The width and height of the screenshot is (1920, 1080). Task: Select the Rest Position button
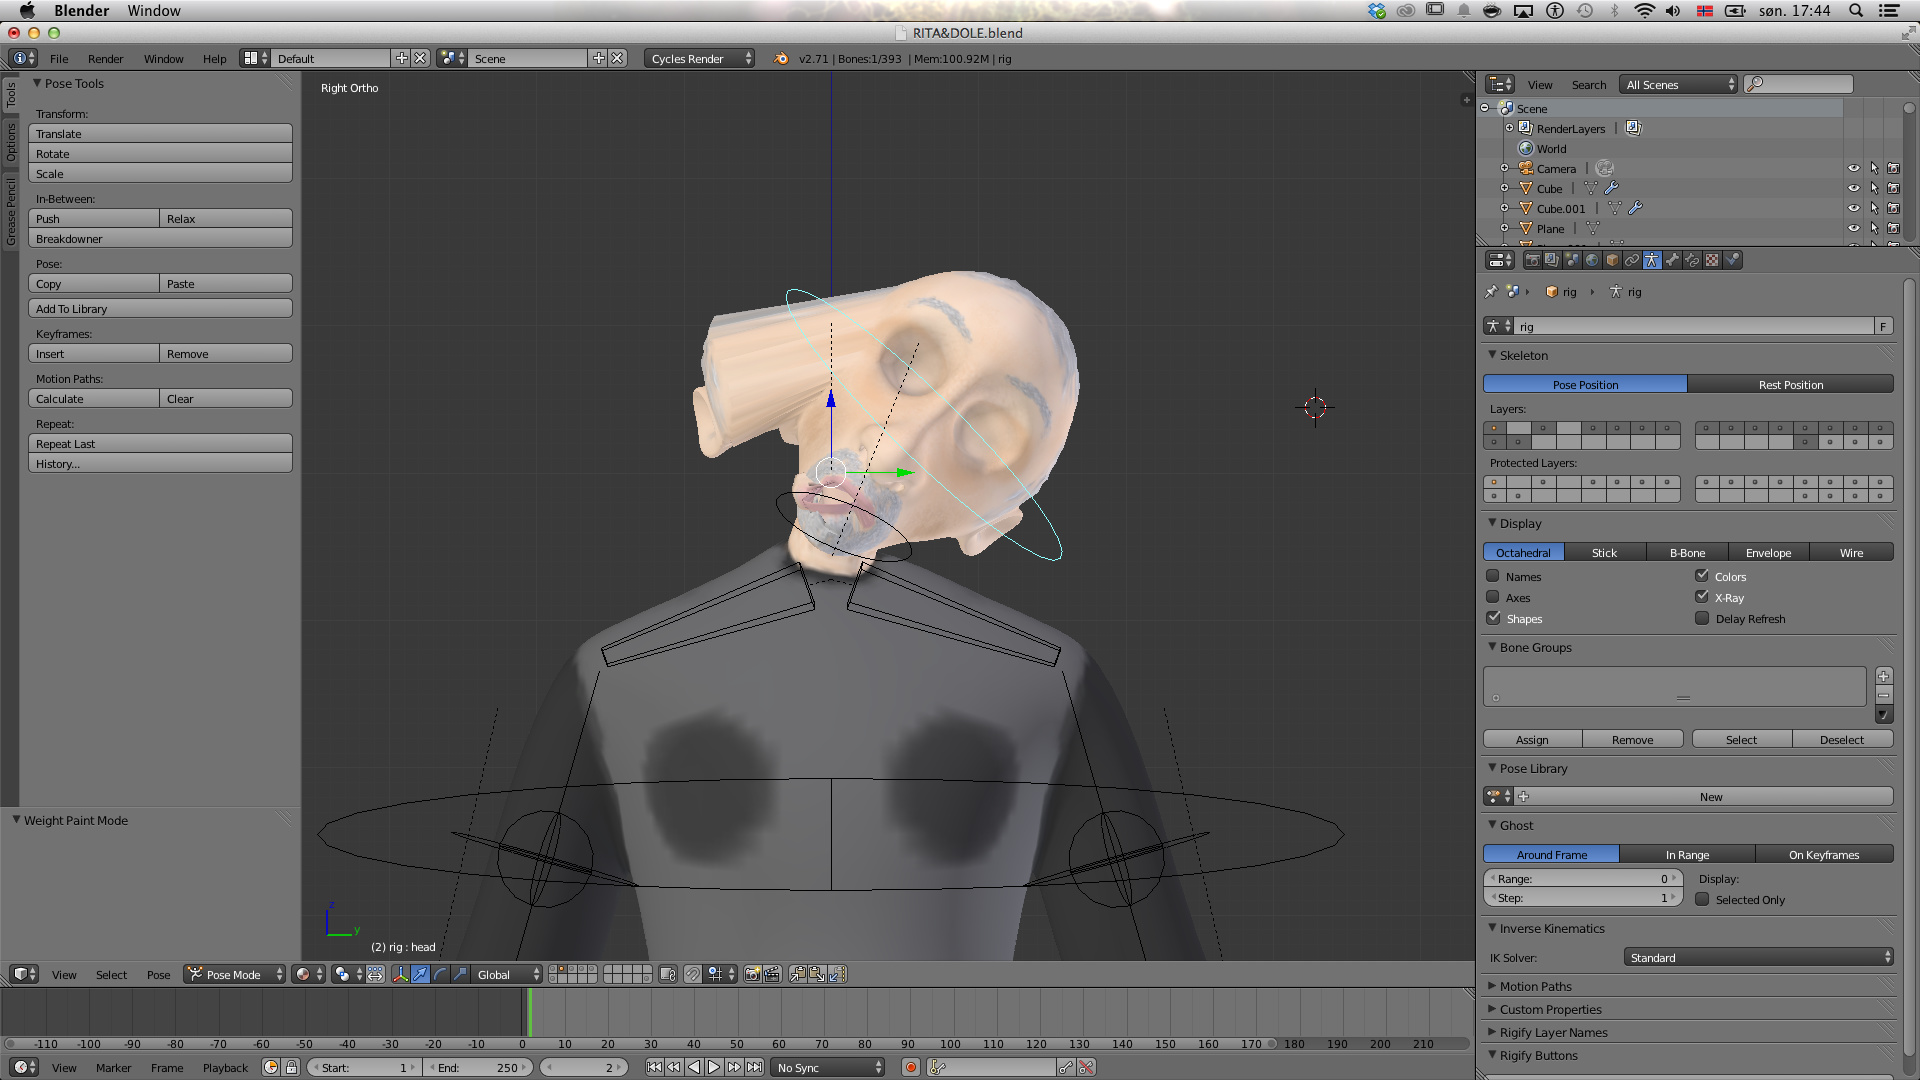[1790, 384]
